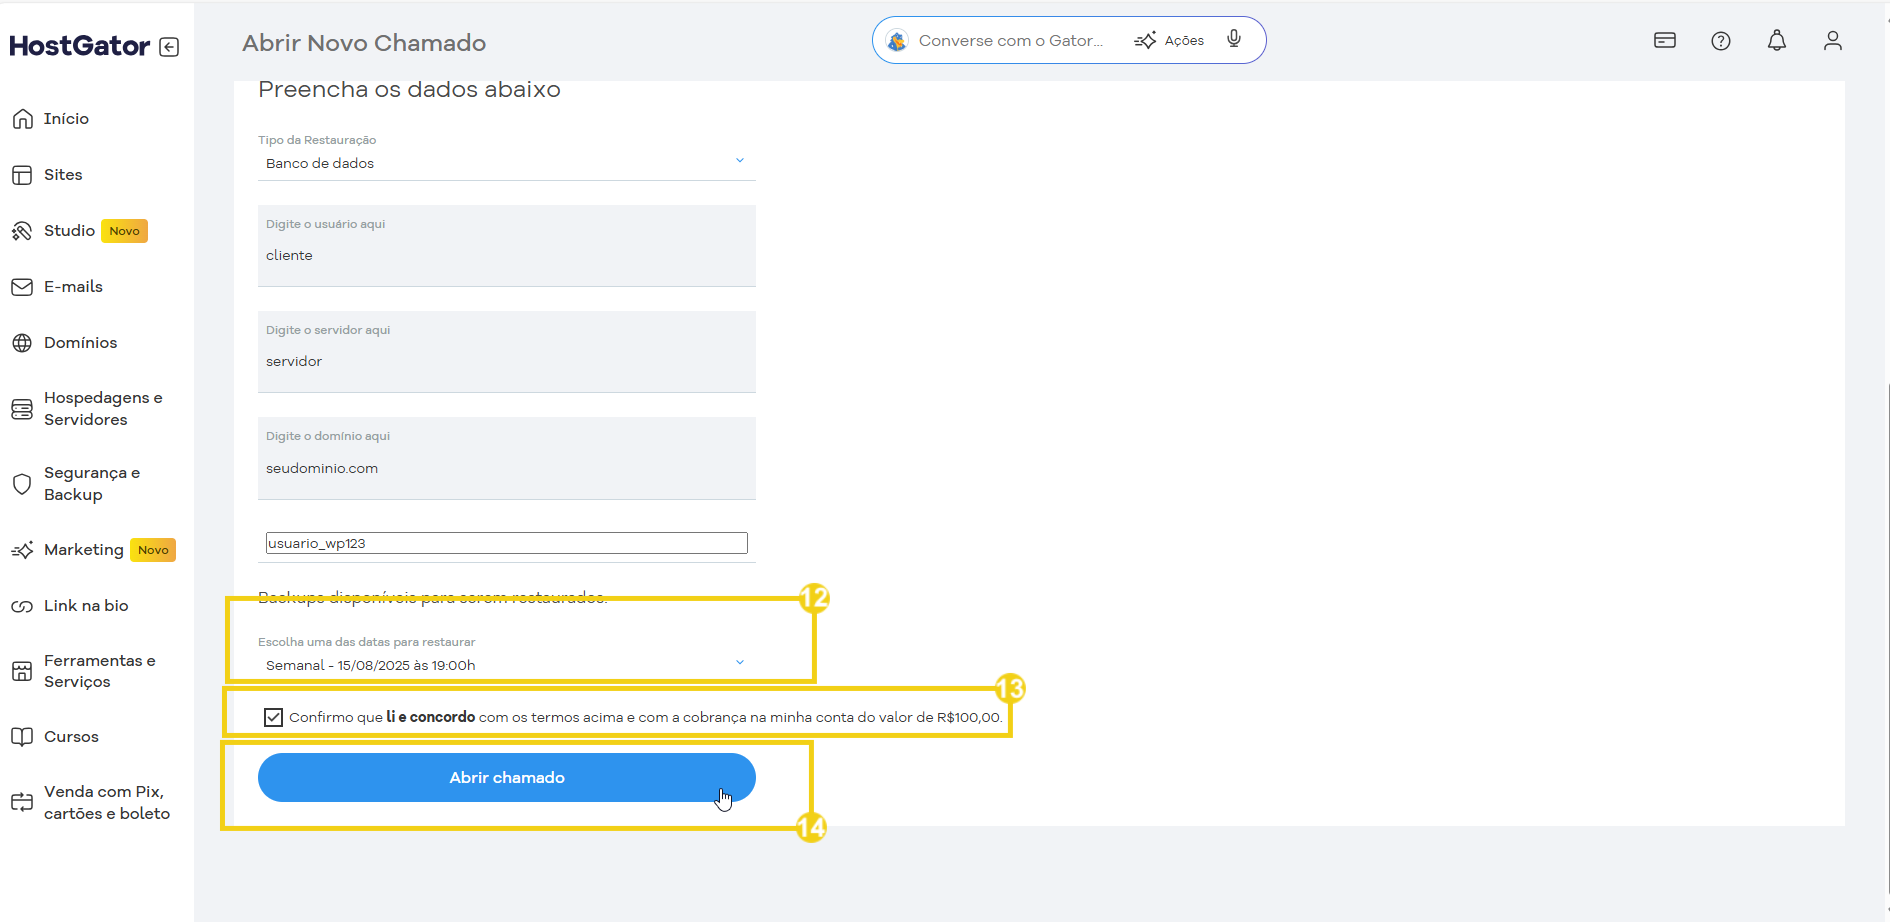This screenshot has width=1890, height=922.
Task: Click the Venda com Pix icon
Action: [x=22, y=802]
